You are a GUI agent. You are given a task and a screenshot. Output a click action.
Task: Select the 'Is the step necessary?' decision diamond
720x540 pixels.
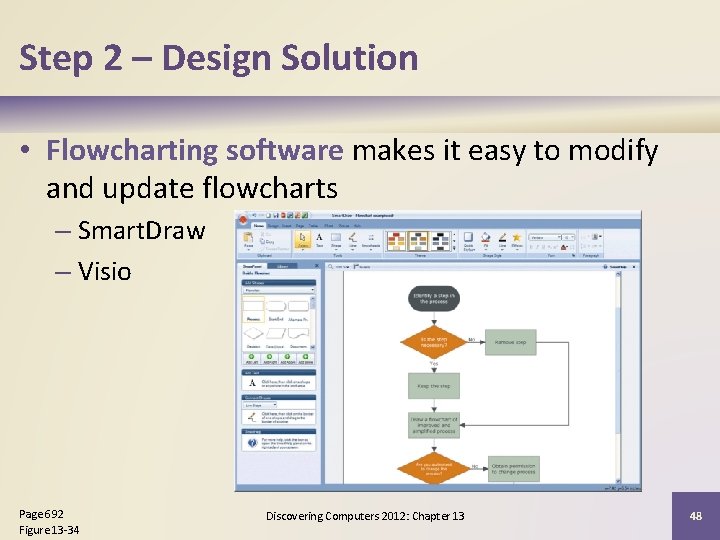click(x=434, y=342)
